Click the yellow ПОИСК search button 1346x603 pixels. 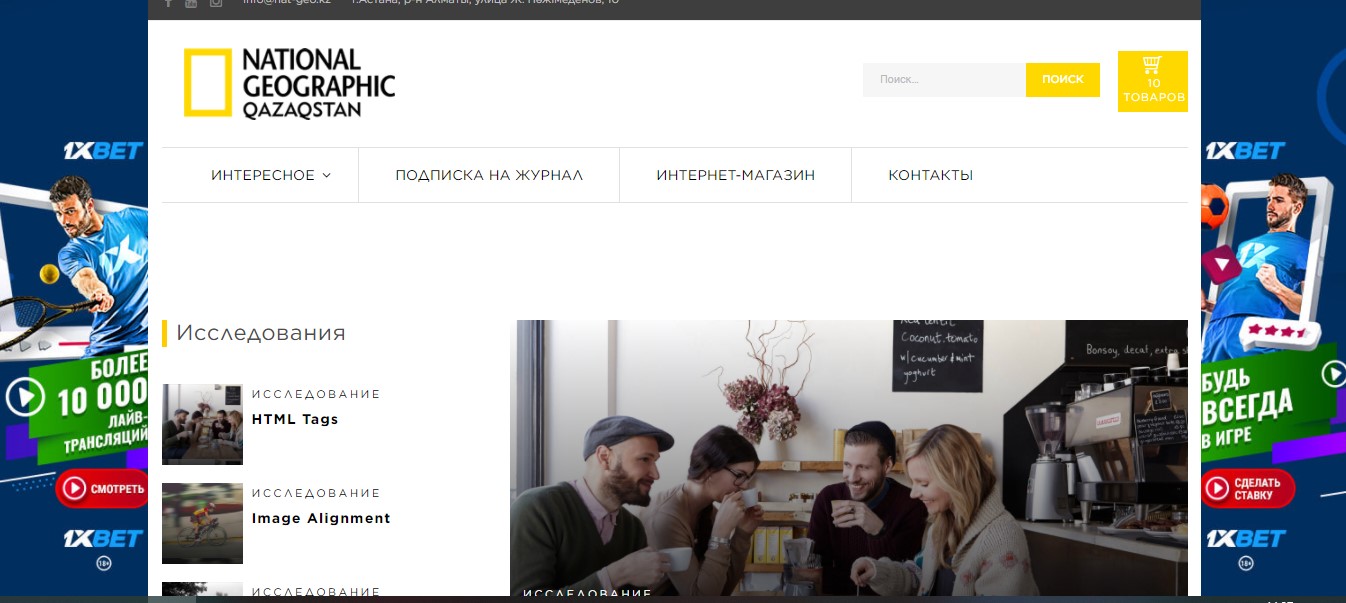(1063, 80)
